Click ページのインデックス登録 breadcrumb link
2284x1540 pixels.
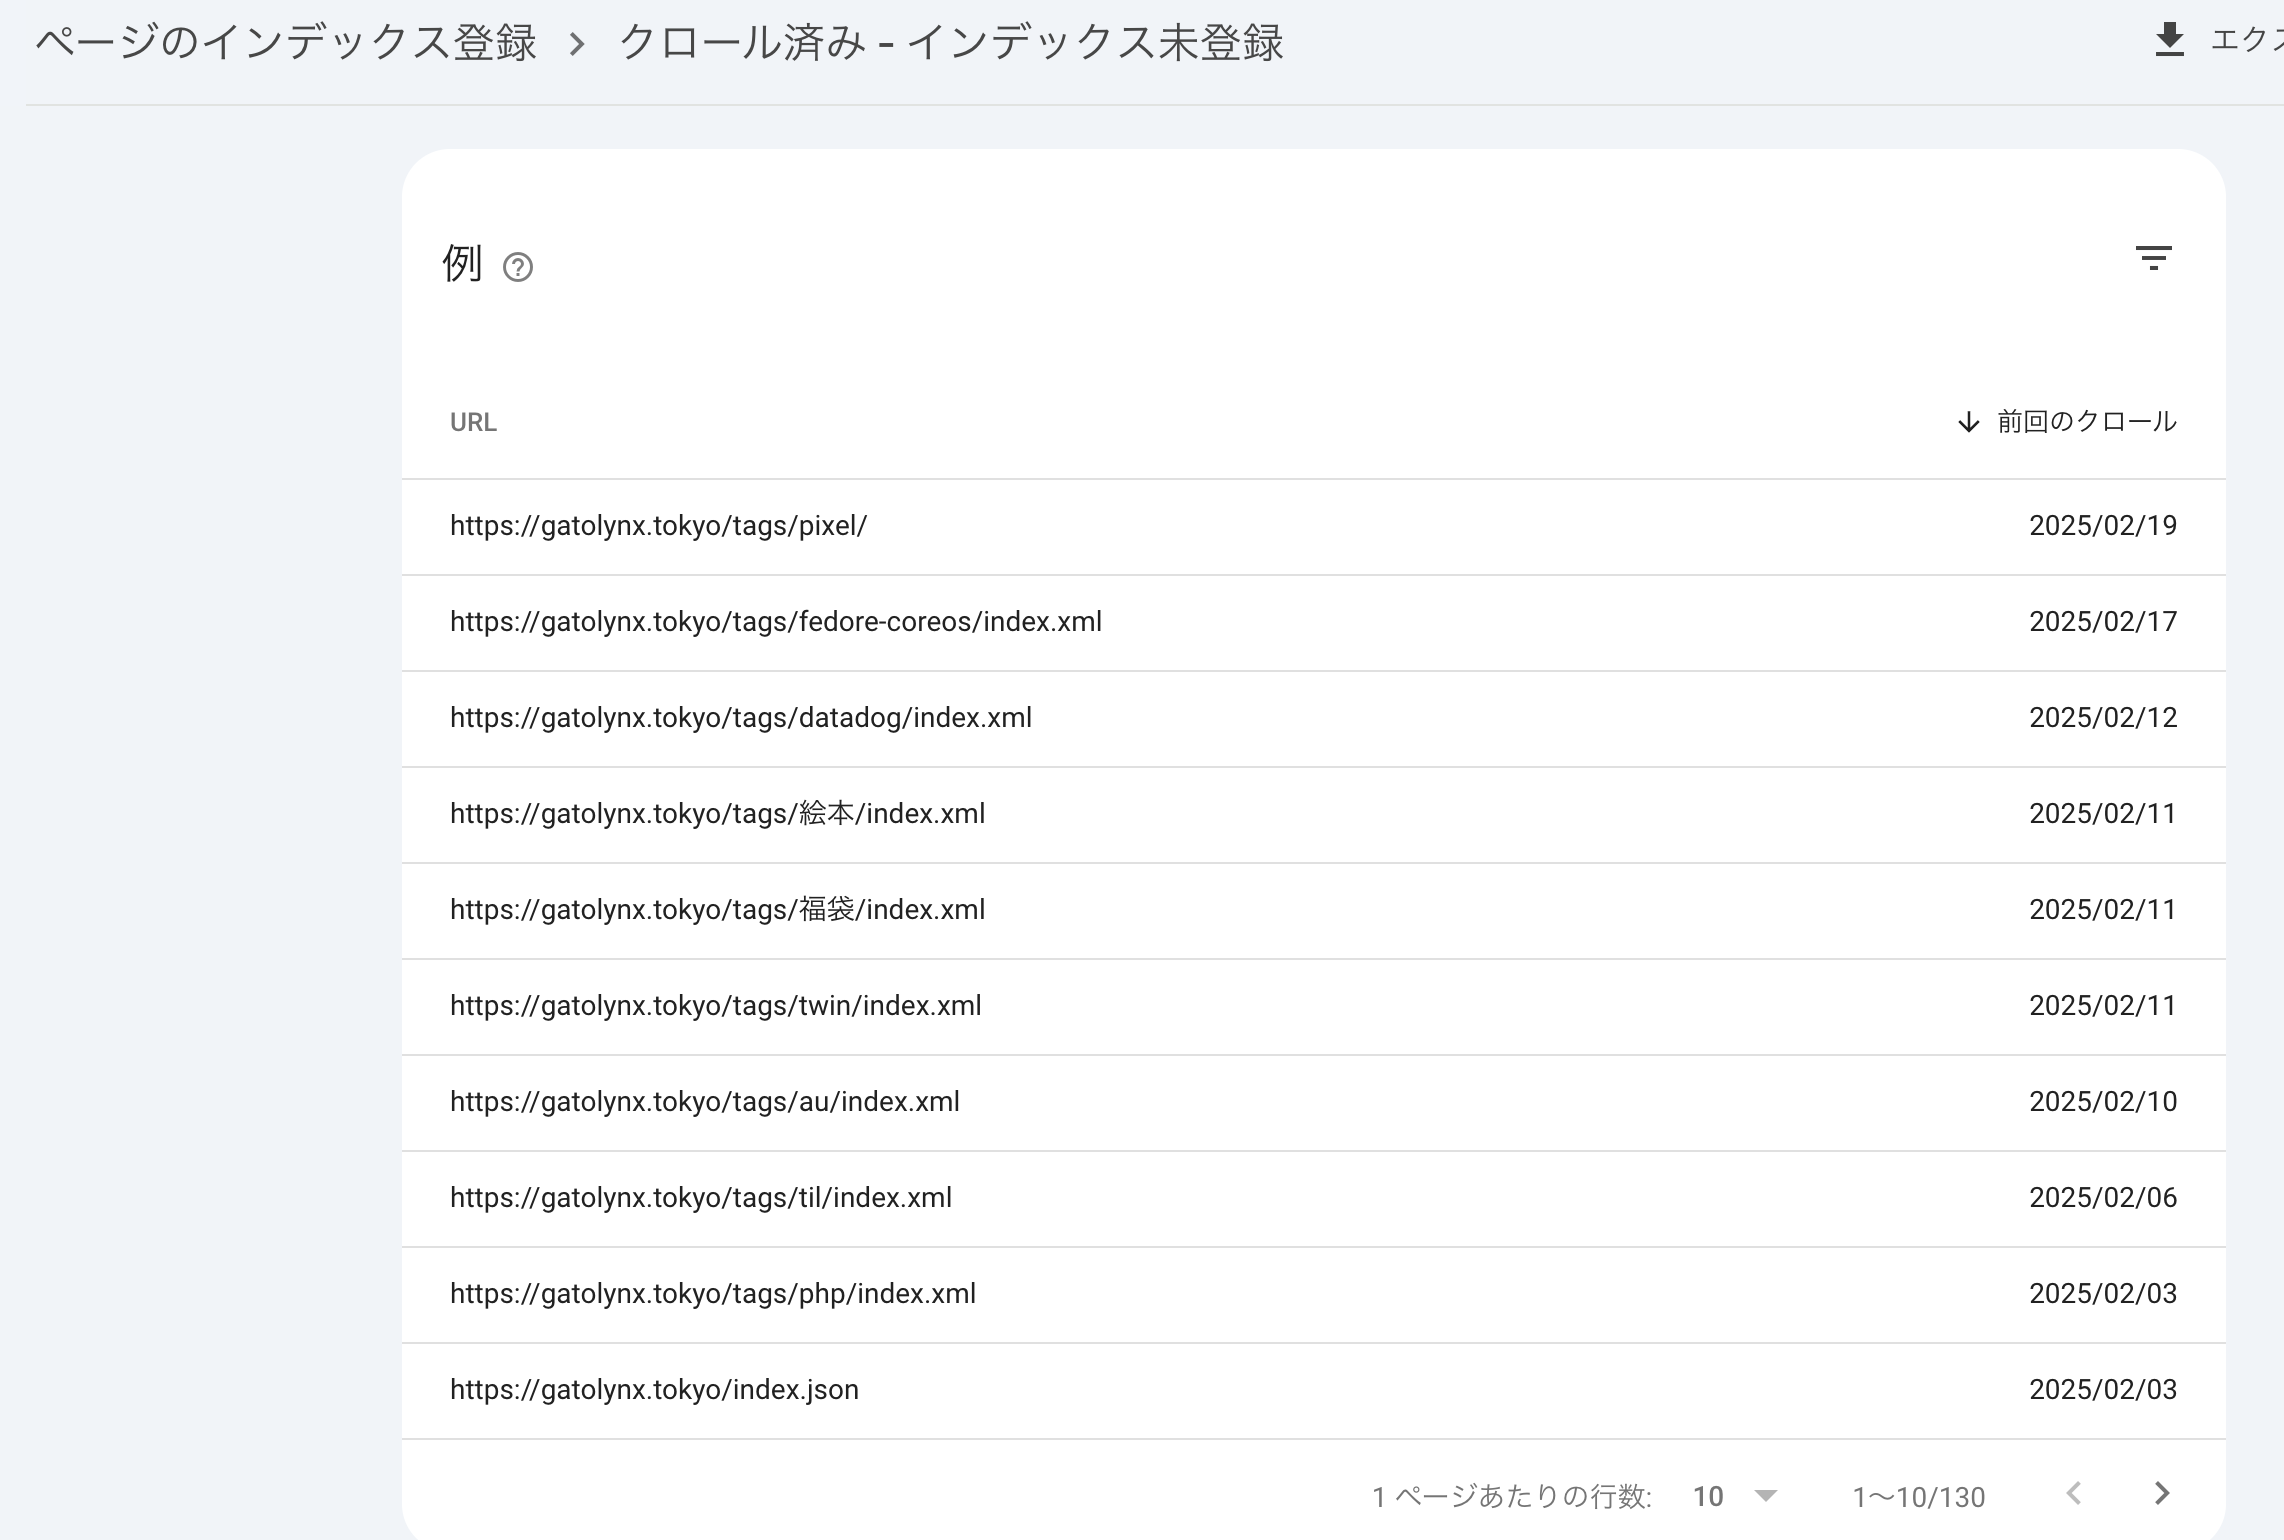pos(286,44)
